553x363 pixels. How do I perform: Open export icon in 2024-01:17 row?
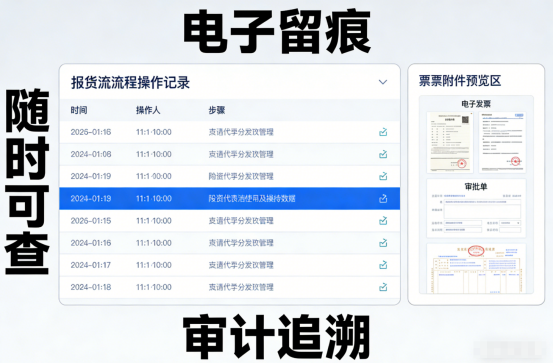(x=383, y=265)
